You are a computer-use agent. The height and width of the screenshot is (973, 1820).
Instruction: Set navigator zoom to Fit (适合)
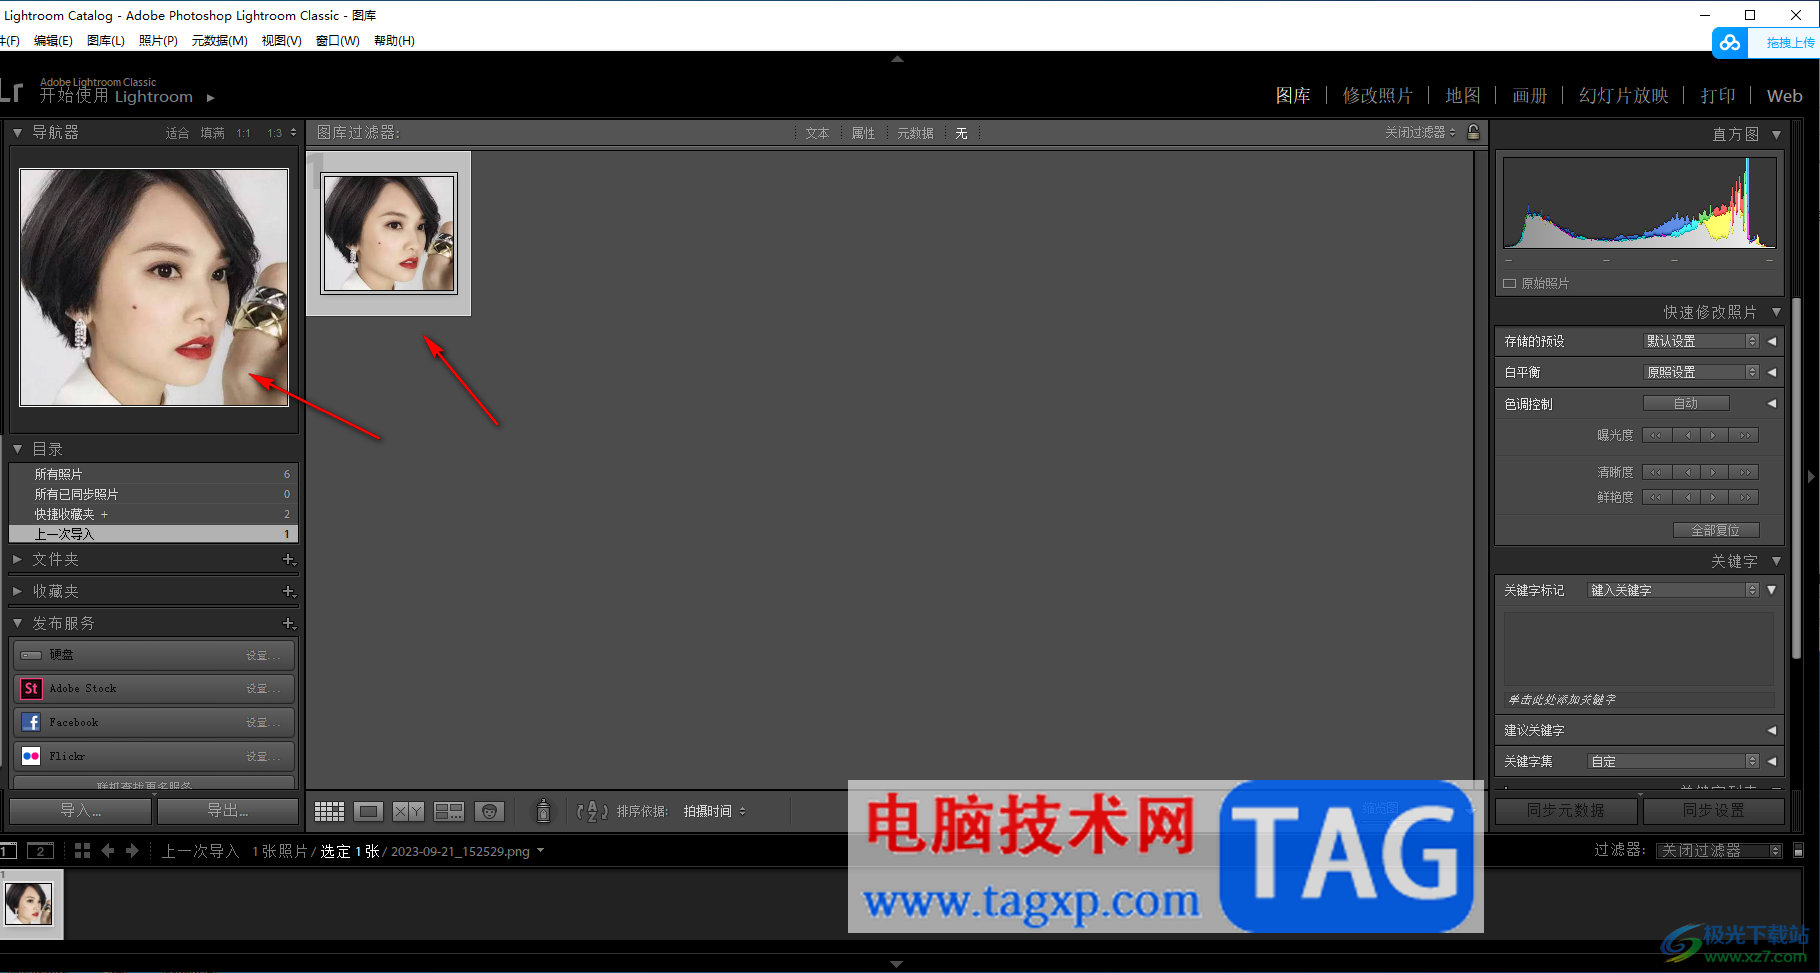click(177, 133)
